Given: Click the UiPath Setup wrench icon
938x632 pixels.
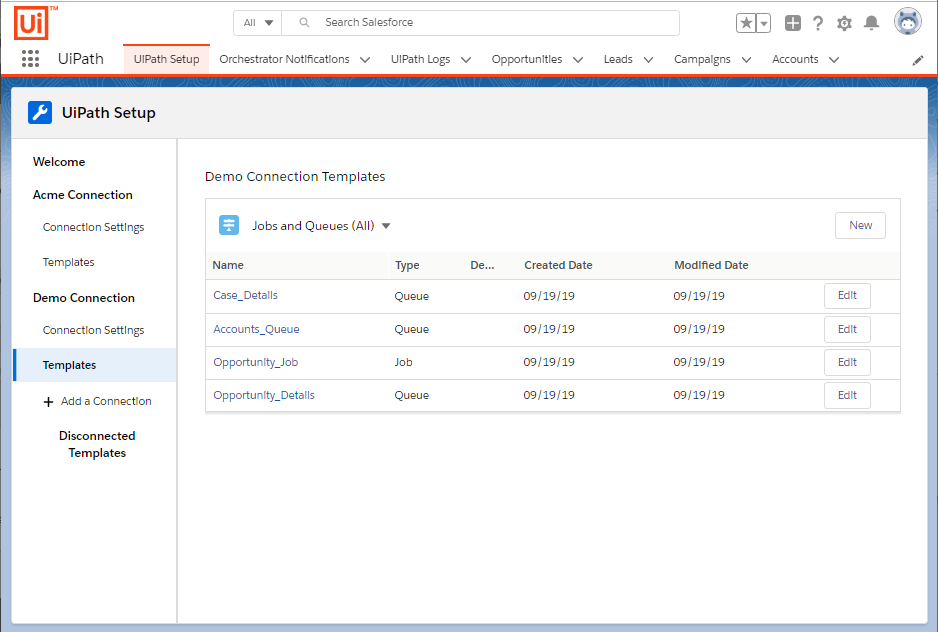Looking at the screenshot, I should [40, 112].
